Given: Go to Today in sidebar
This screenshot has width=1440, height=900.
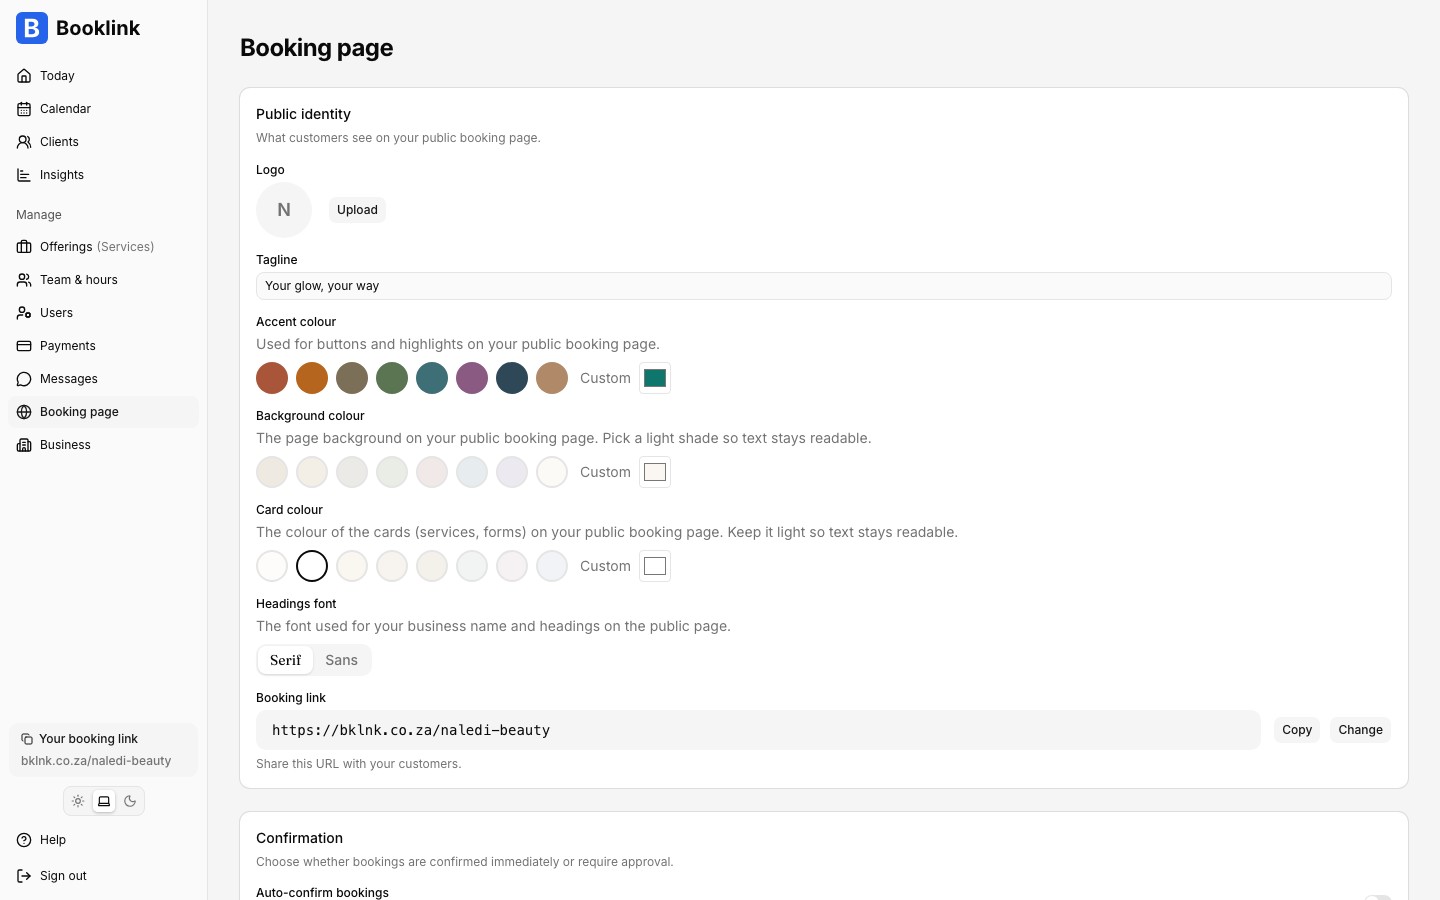Looking at the screenshot, I should click(x=104, y=76).
